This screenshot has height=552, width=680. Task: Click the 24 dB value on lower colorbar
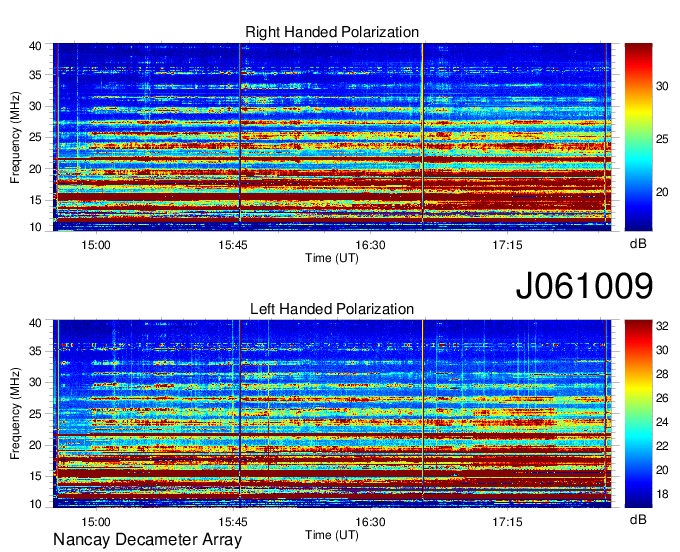tap(662, 422)
